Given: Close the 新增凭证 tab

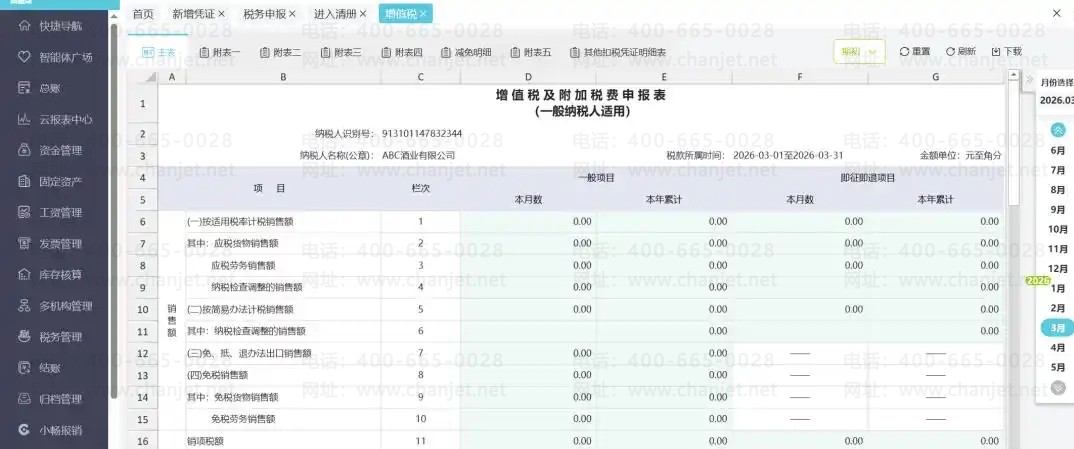Looking at the screenshot, I should coord(221,14).
